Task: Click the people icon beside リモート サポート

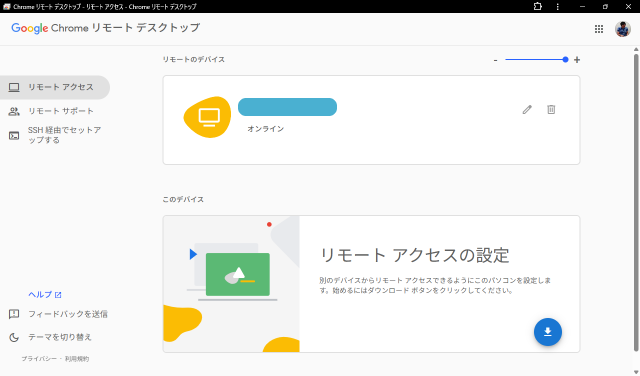Action: 14,111
